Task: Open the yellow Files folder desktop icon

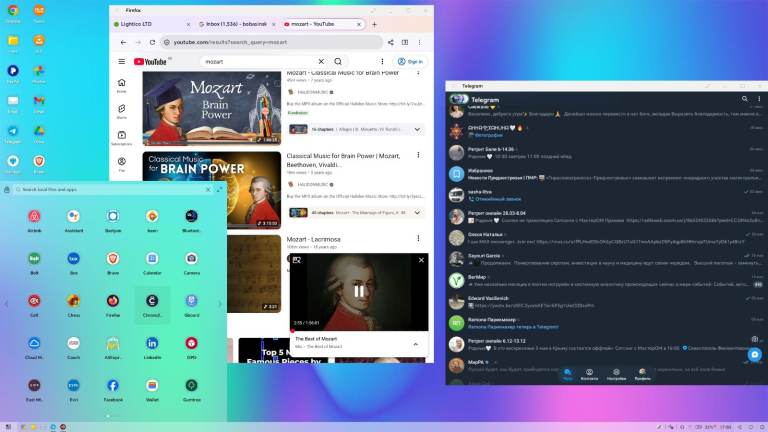Action: click(x=13, y=43)
